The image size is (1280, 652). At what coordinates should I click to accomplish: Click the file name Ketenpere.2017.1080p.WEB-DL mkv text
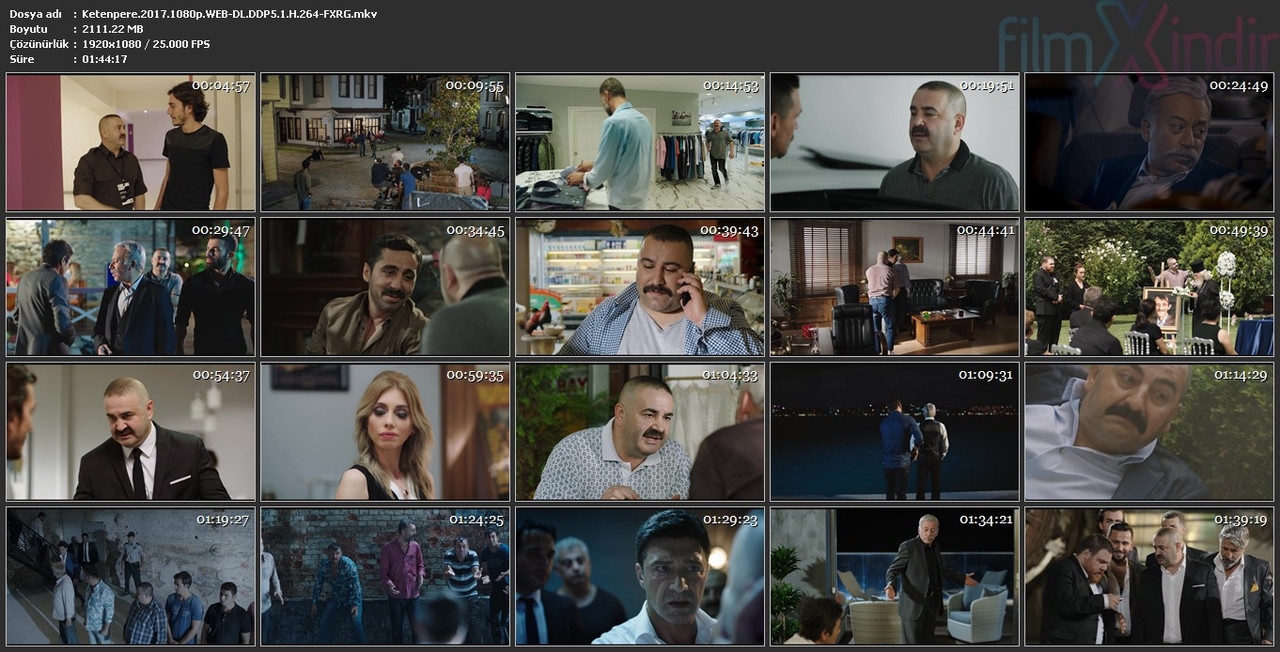click(229, 14)
